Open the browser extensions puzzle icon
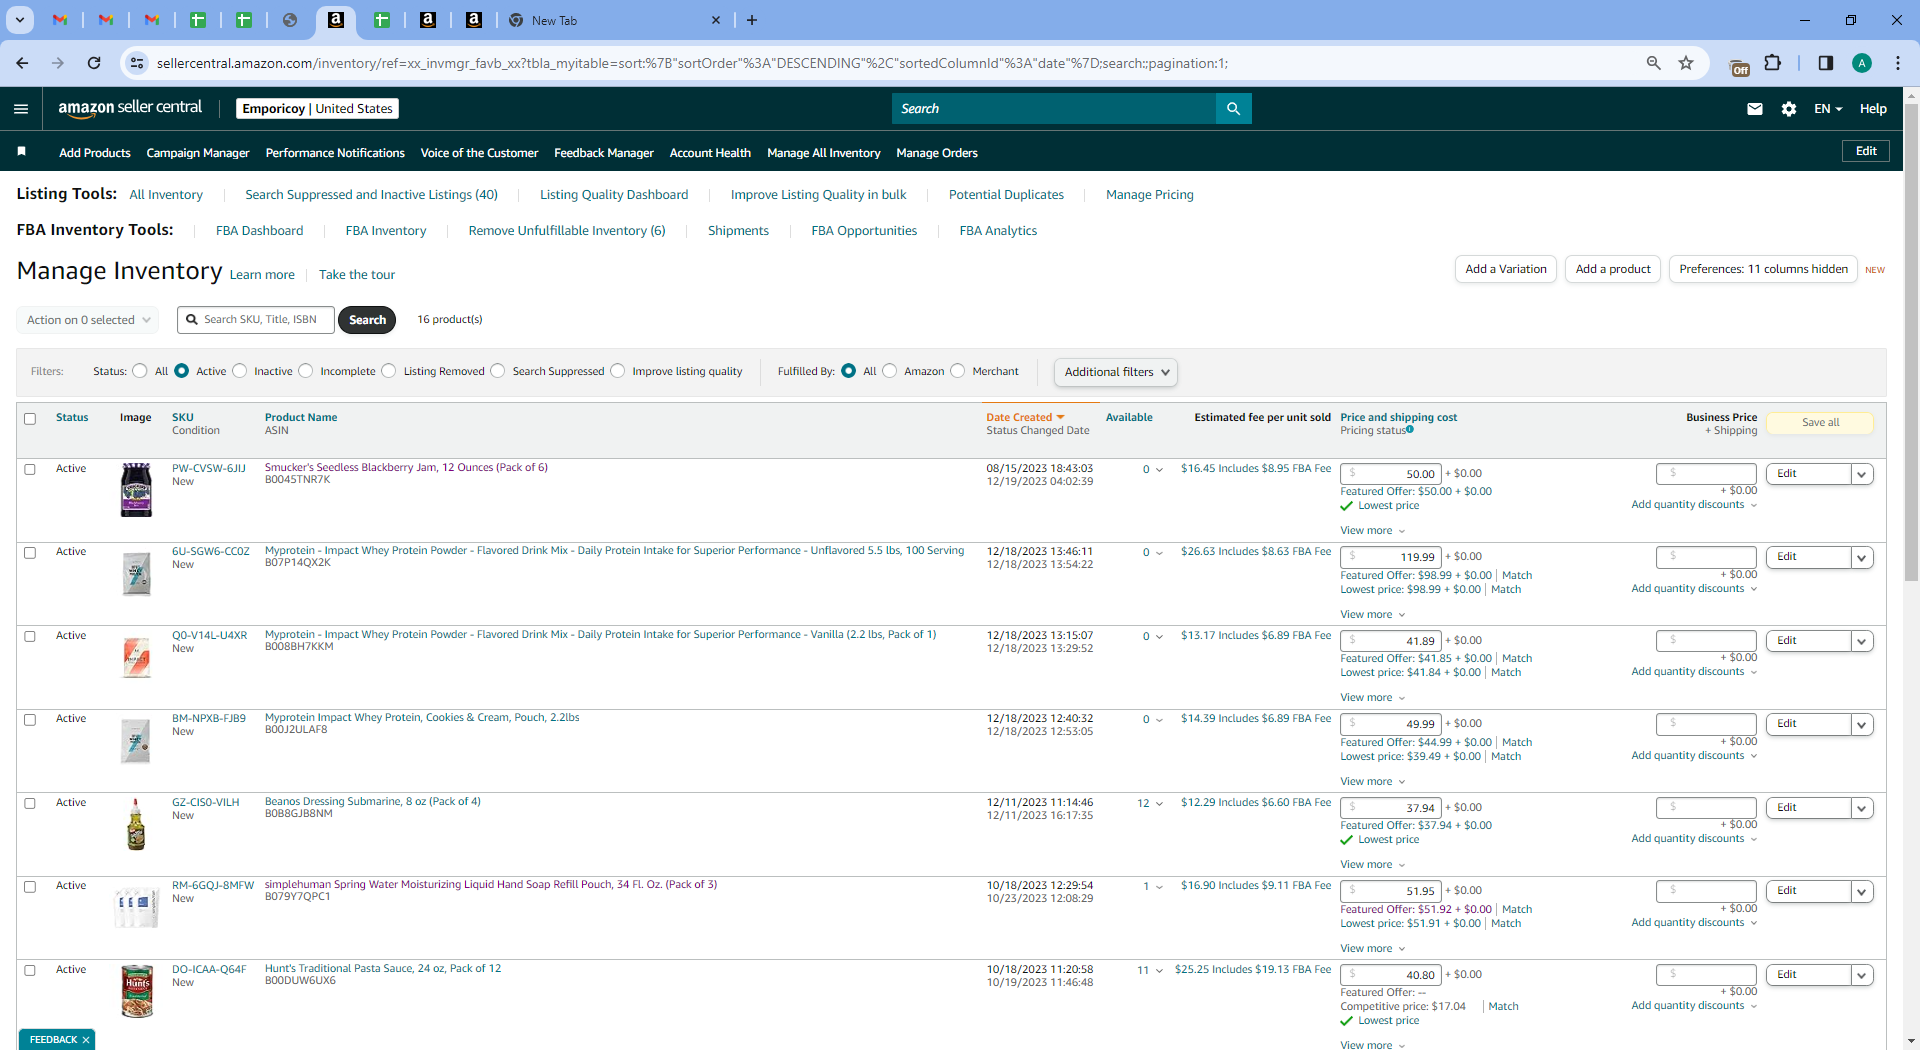The width and height of the screenshot is (1920, 1050). (x=1772, y=63)
